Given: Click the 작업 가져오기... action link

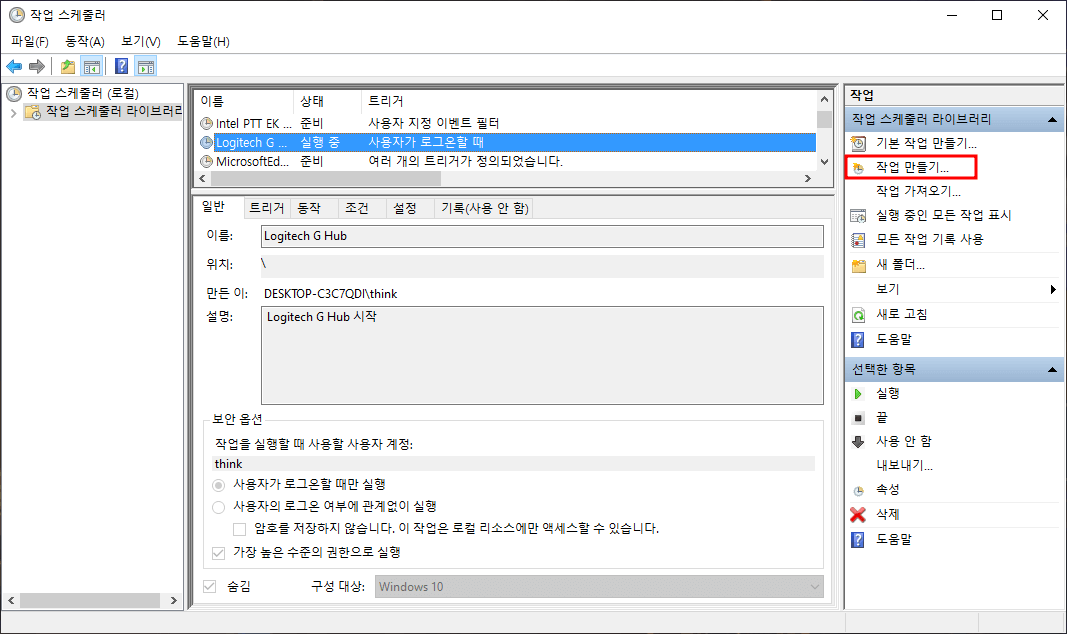Looking at the screenshot, I should click(x=918, y=192).
